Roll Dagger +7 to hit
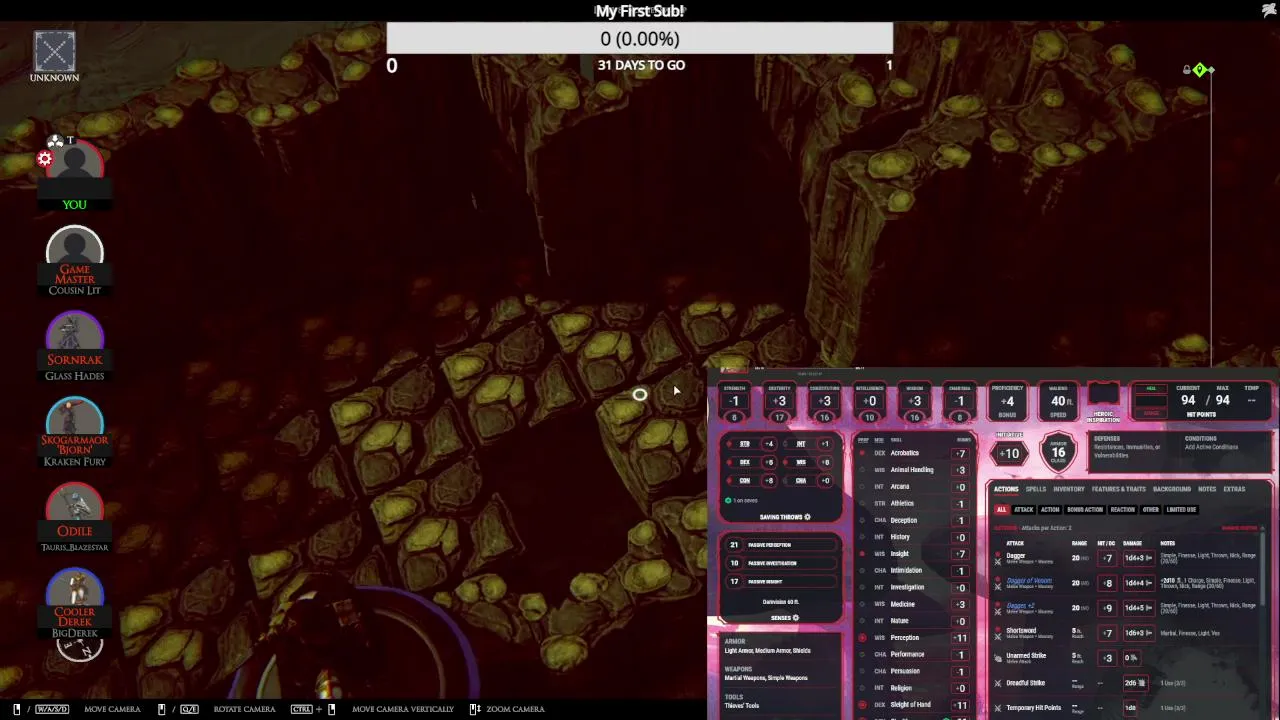This screenshot has height=720, width=1280. point(1107,558)
